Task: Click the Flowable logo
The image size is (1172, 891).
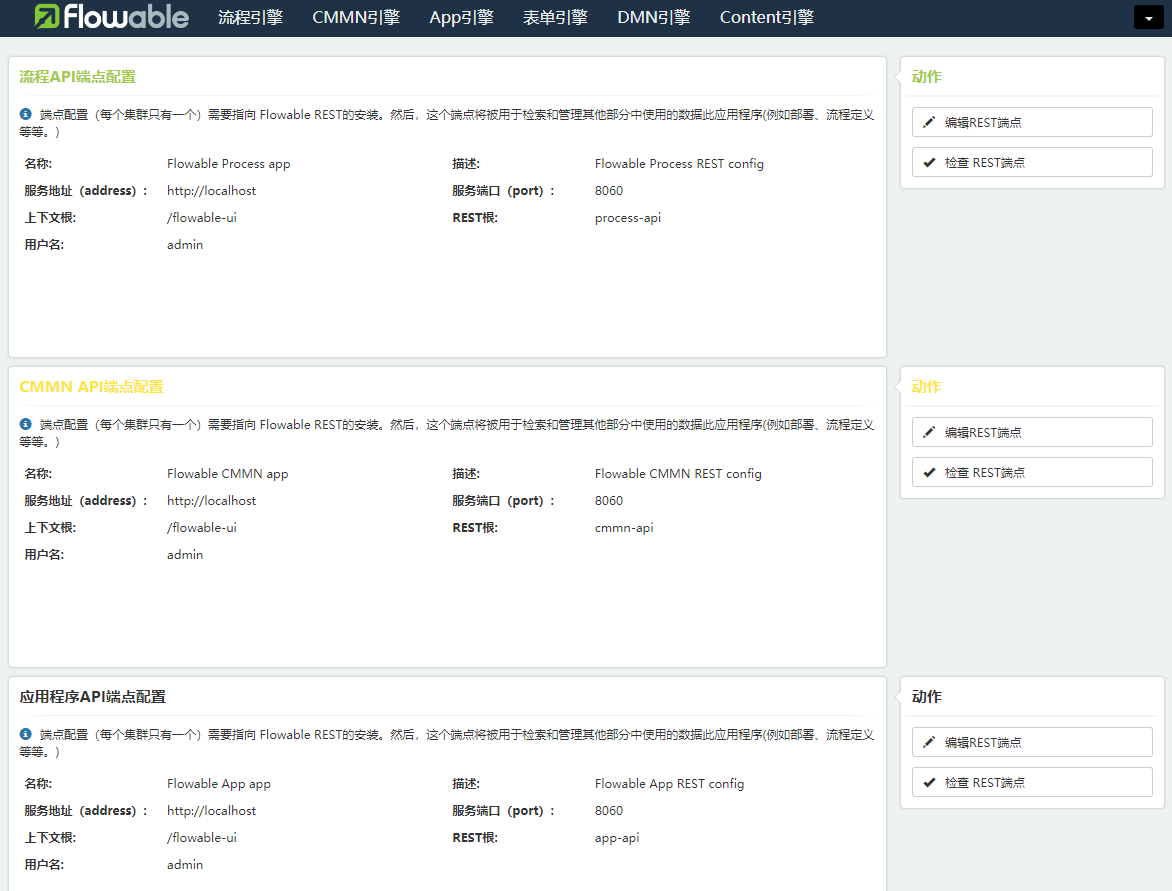Action: [111, 17]
